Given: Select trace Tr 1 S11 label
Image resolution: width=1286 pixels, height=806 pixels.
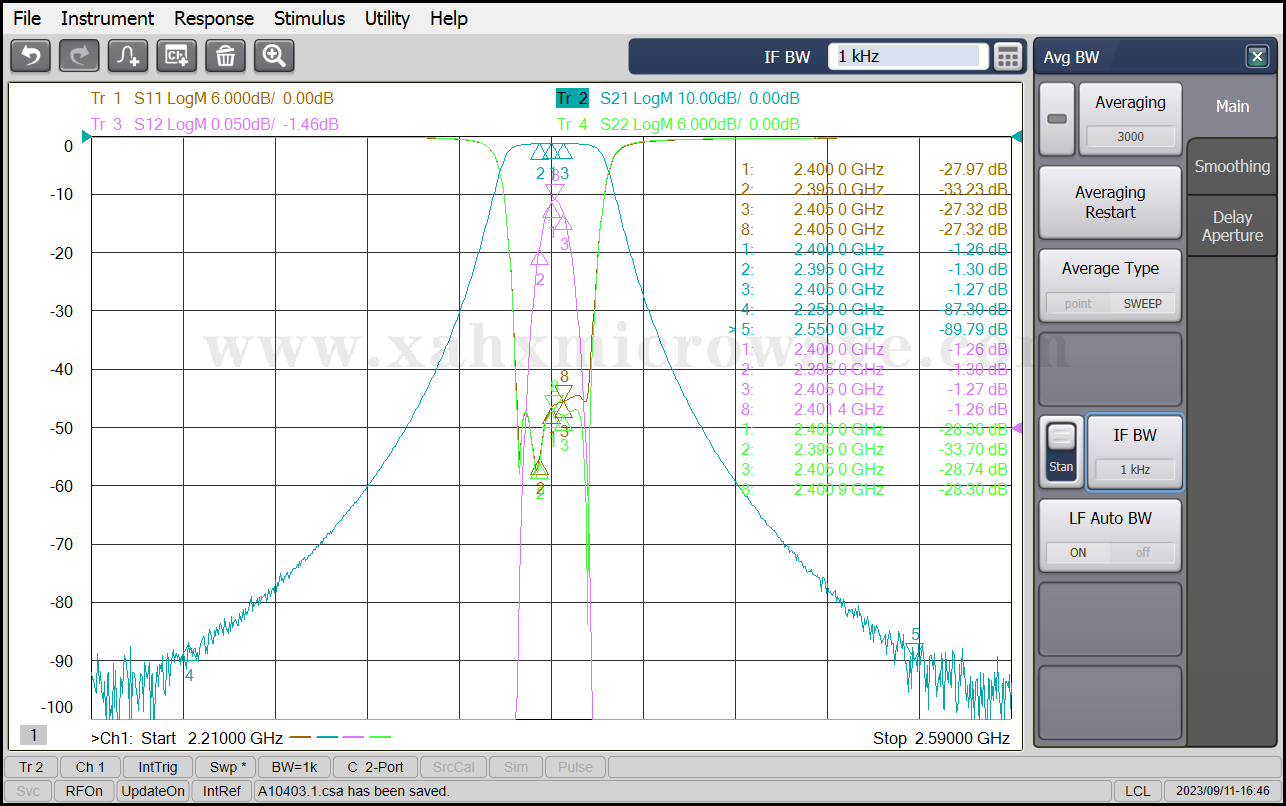Looking at the screenshot, I should point(212,98).
